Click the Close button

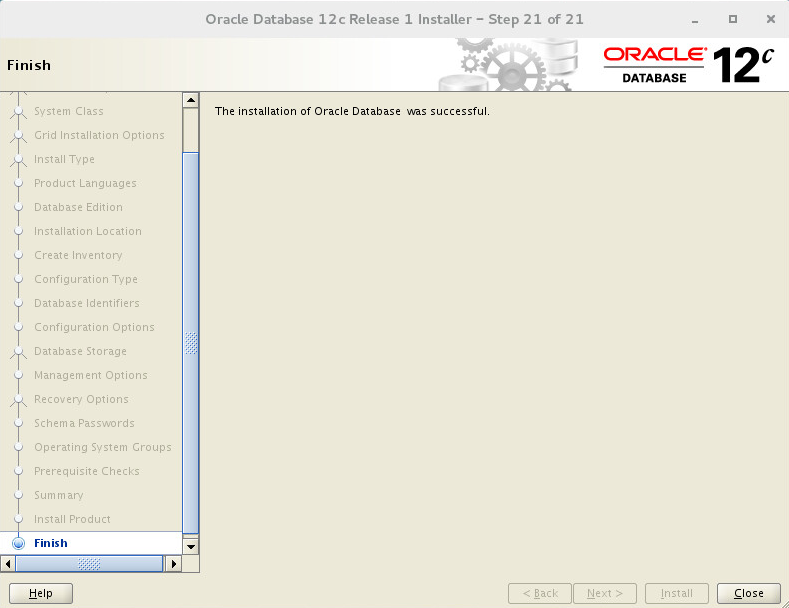coord(748,593)
